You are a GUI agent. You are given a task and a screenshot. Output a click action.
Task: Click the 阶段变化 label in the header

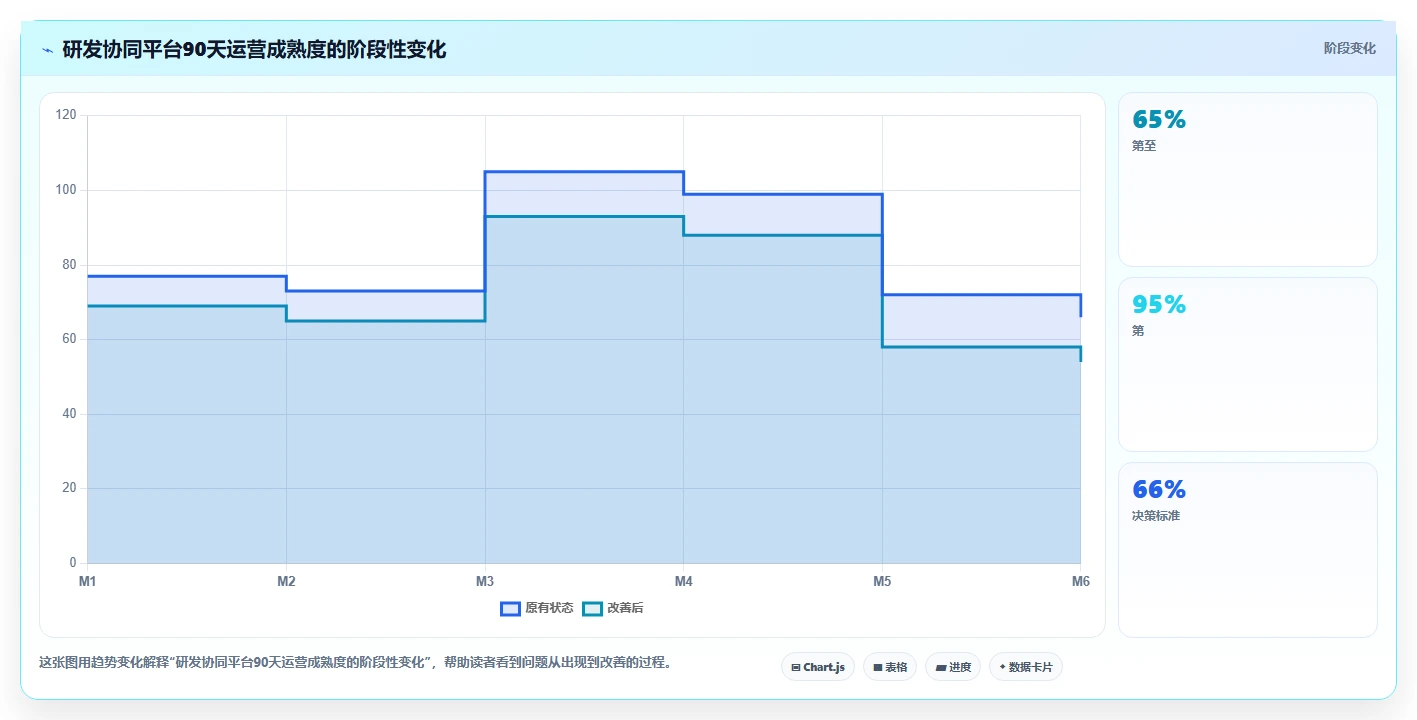[1350, 48]
